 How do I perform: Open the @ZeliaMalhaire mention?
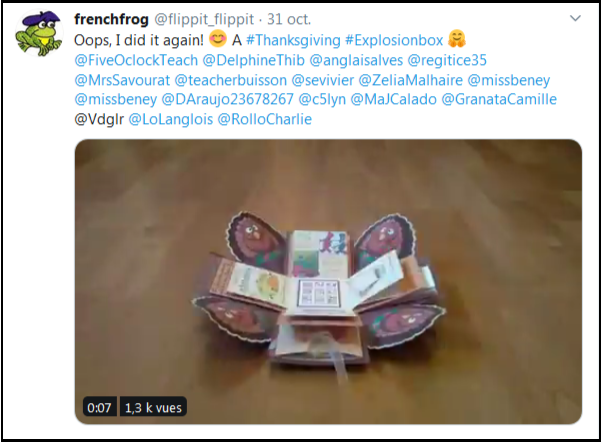(410, 80)
